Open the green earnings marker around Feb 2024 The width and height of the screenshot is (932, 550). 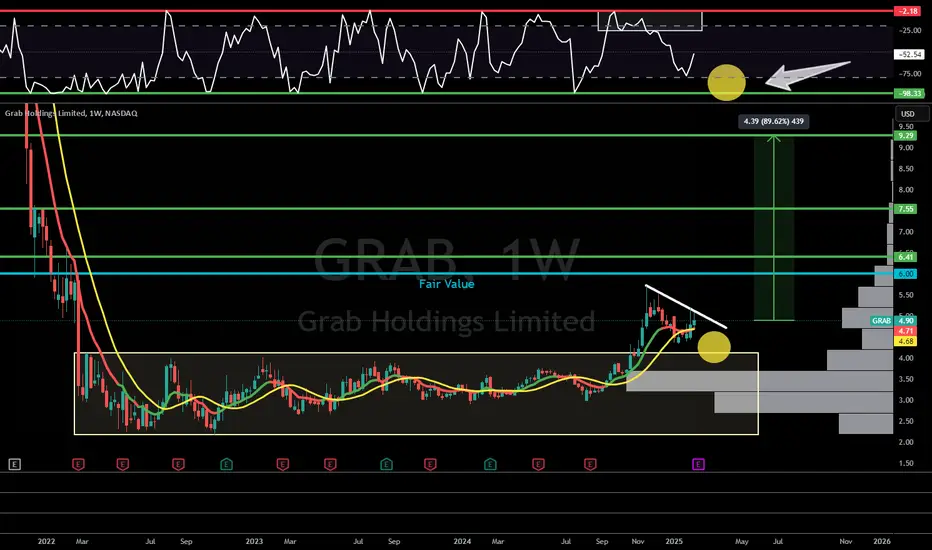tap(490, 464)
